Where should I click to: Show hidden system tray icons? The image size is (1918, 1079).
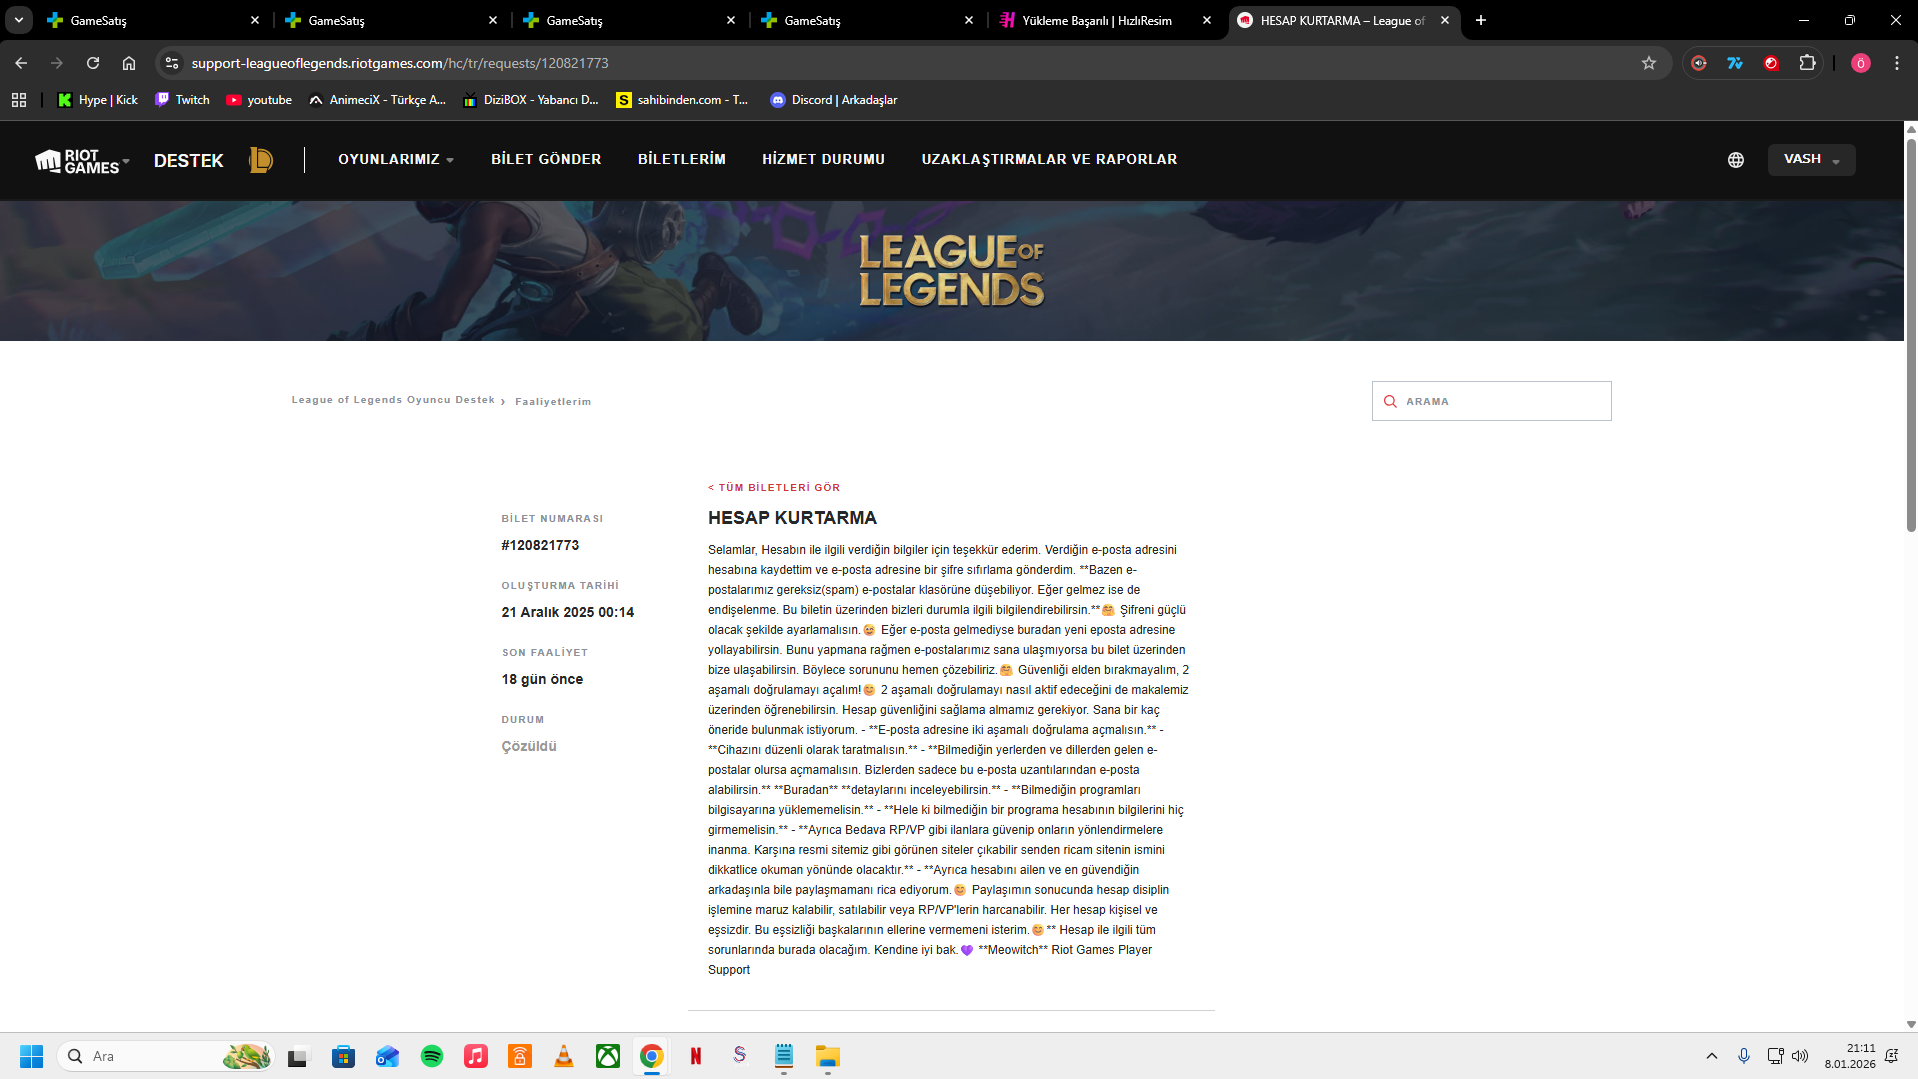[1712, 1056]
